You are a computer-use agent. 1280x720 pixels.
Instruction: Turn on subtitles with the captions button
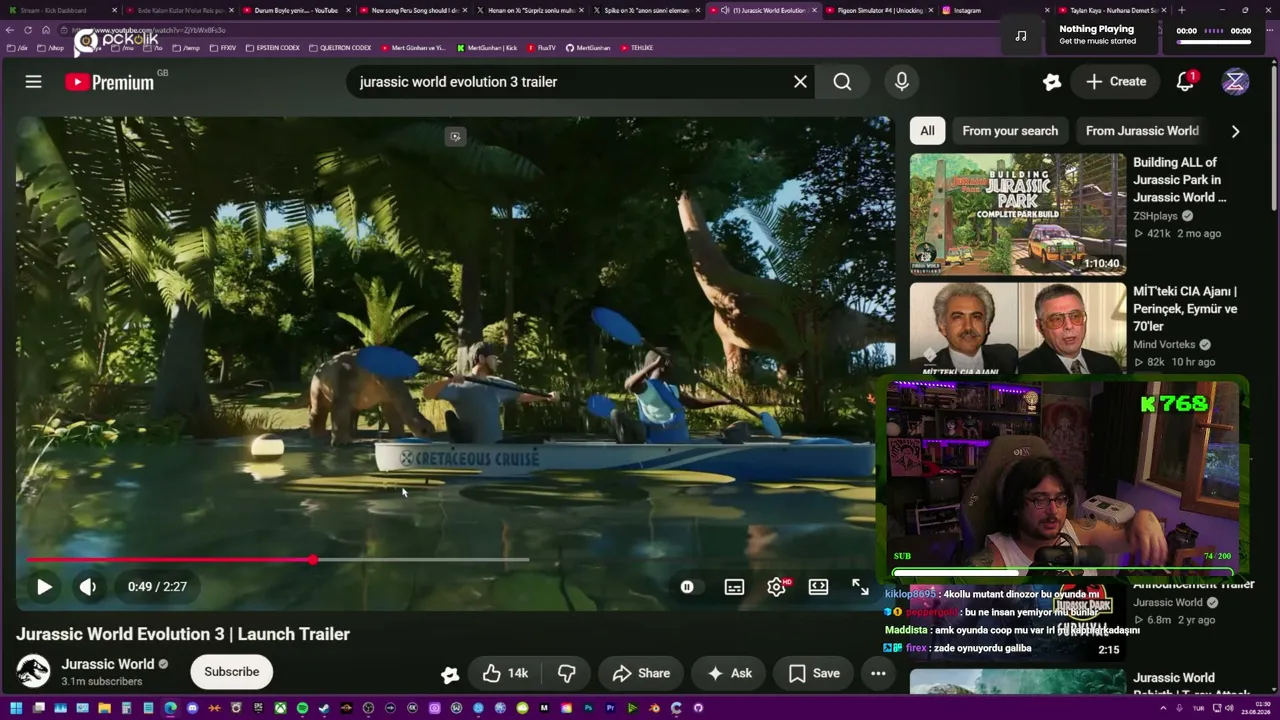coord(734,587)
